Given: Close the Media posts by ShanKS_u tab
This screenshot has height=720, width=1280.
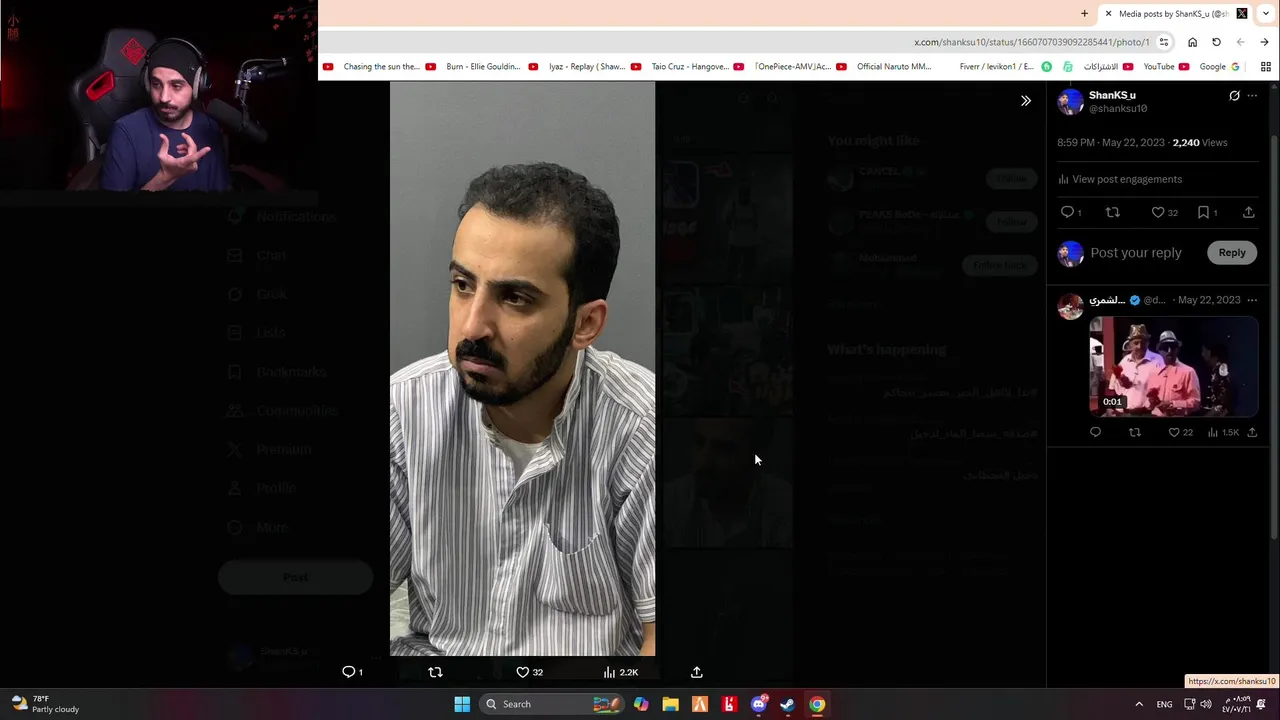Looking at the screenshot, I should pyautogui.click(x=1108, y=14).
